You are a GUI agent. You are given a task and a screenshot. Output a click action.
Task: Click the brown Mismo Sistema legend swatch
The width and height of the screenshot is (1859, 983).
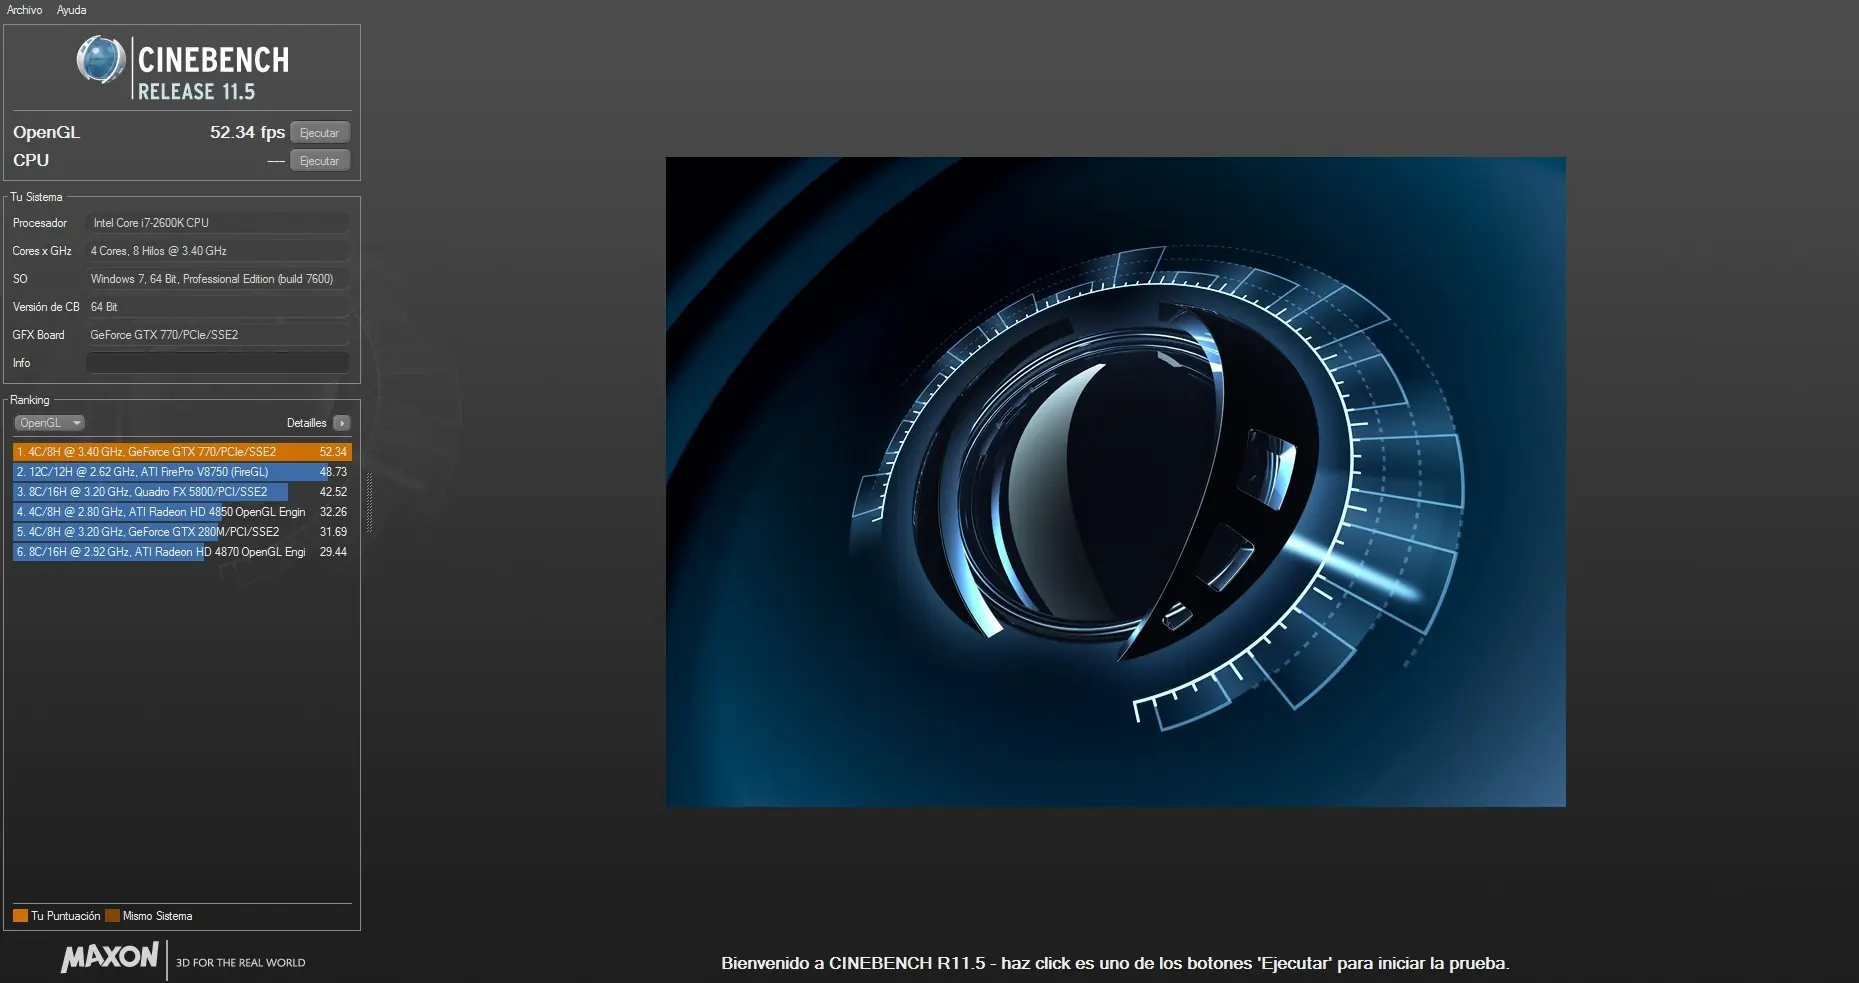coord(112,916)
